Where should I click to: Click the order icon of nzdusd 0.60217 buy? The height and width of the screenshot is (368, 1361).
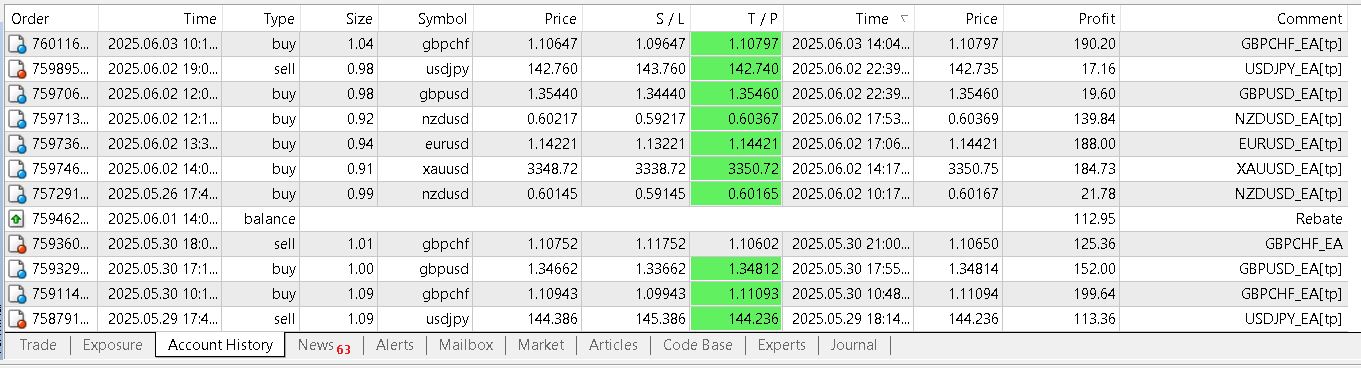17,119
